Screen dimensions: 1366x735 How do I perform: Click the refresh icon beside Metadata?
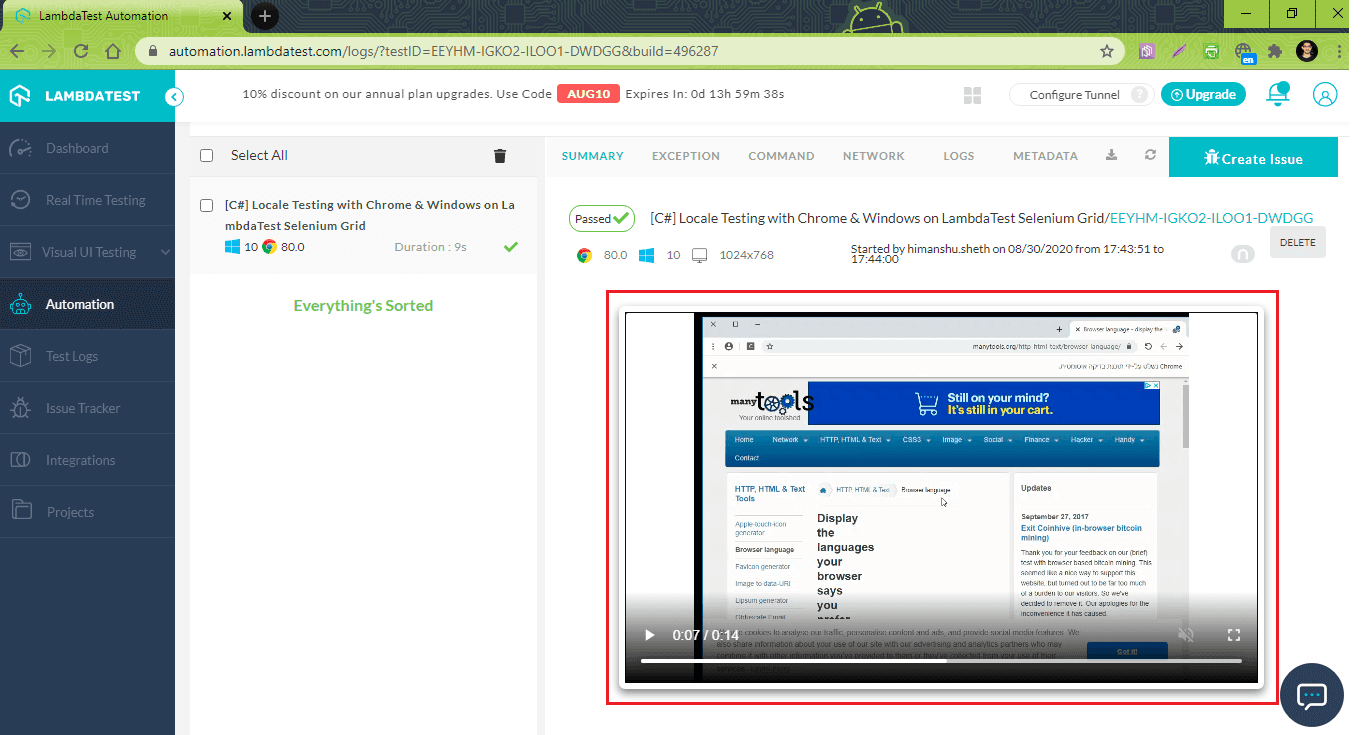tap(1150, 155)
